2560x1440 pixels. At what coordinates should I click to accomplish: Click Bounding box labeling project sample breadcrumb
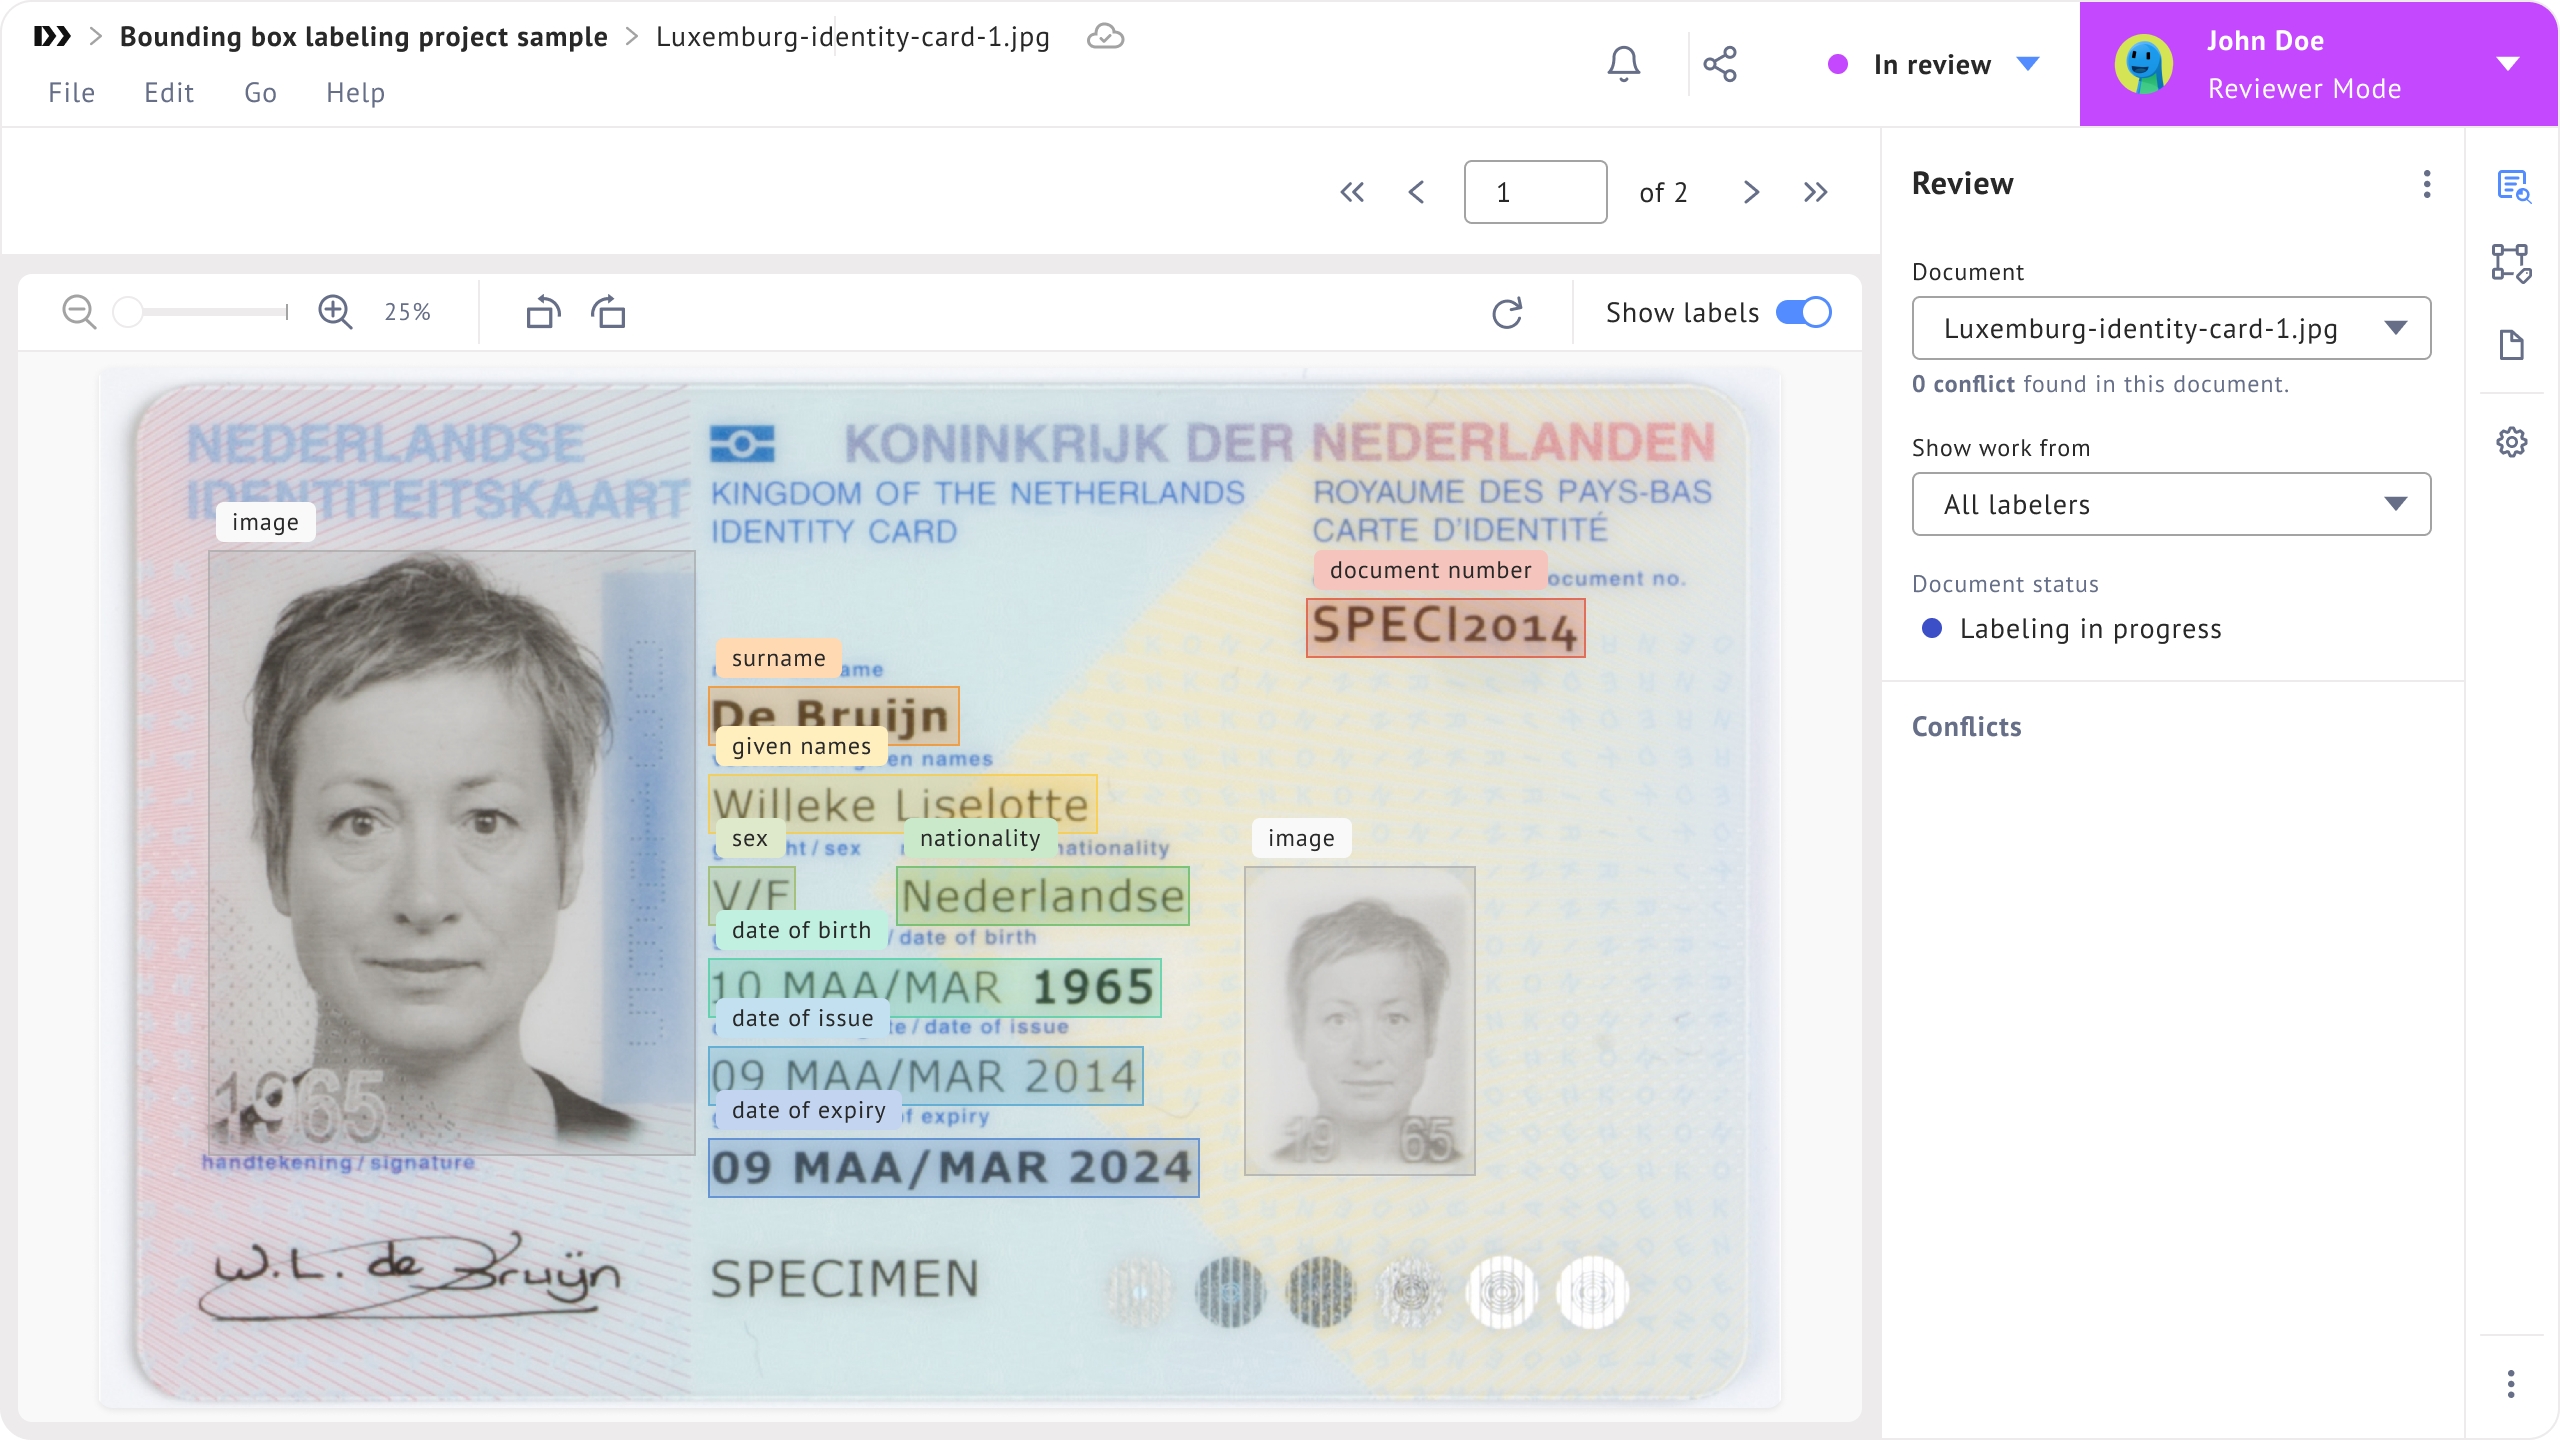tap(363, 37)
